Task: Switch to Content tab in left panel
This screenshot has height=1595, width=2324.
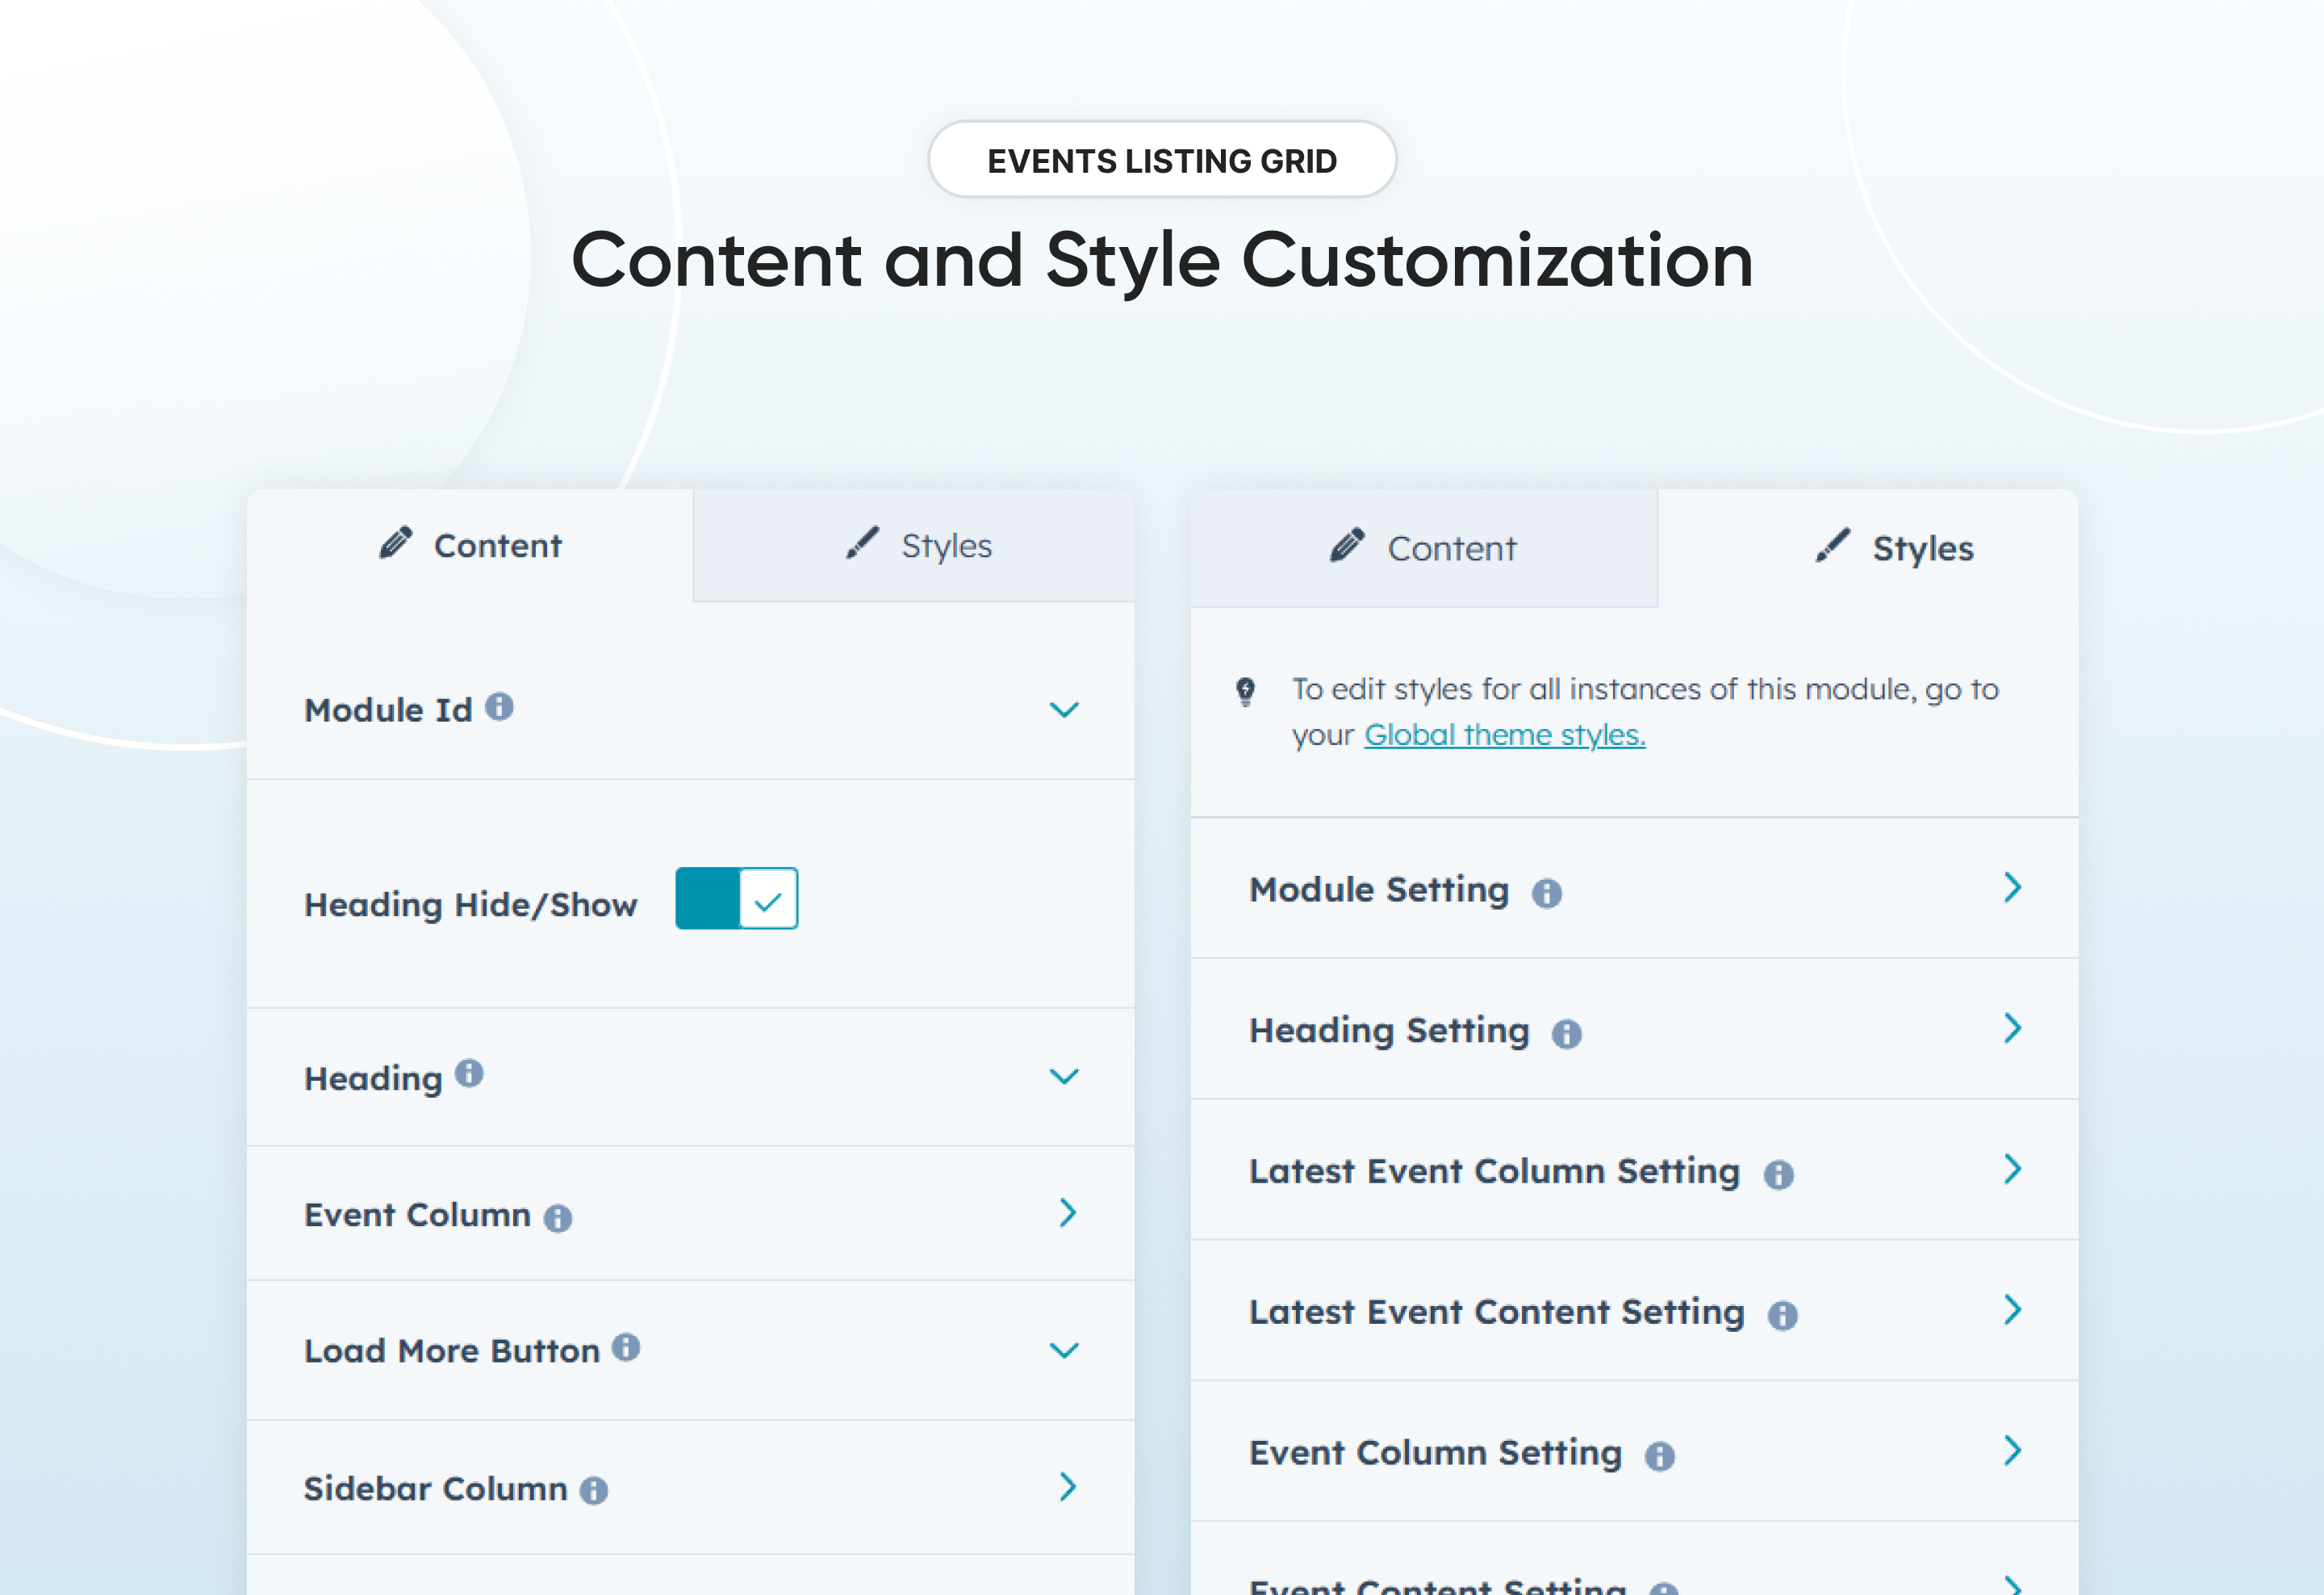Action: click(x=470, y=545)
